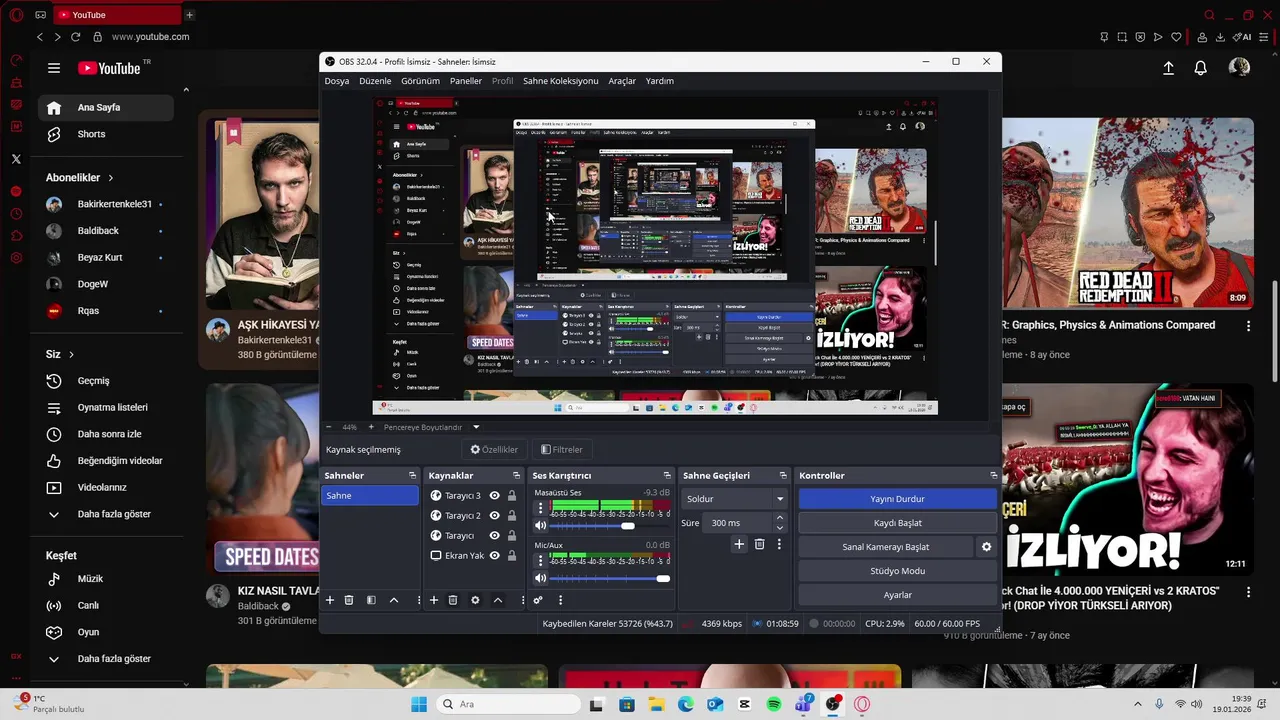Move scene up in Sahneler toolbar

pos(394,600)
